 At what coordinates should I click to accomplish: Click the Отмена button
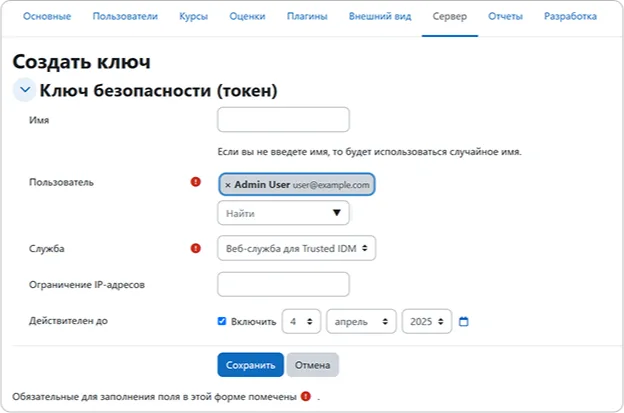tap(313, 365)
